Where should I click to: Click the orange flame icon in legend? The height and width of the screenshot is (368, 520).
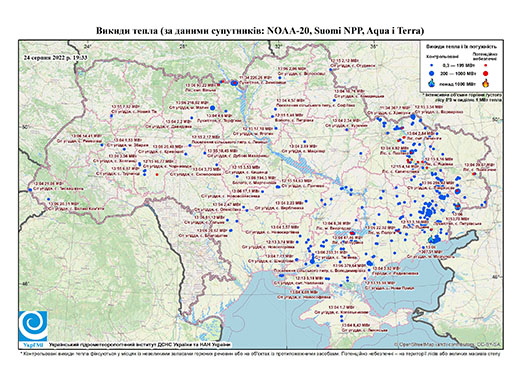pos(486,83)
